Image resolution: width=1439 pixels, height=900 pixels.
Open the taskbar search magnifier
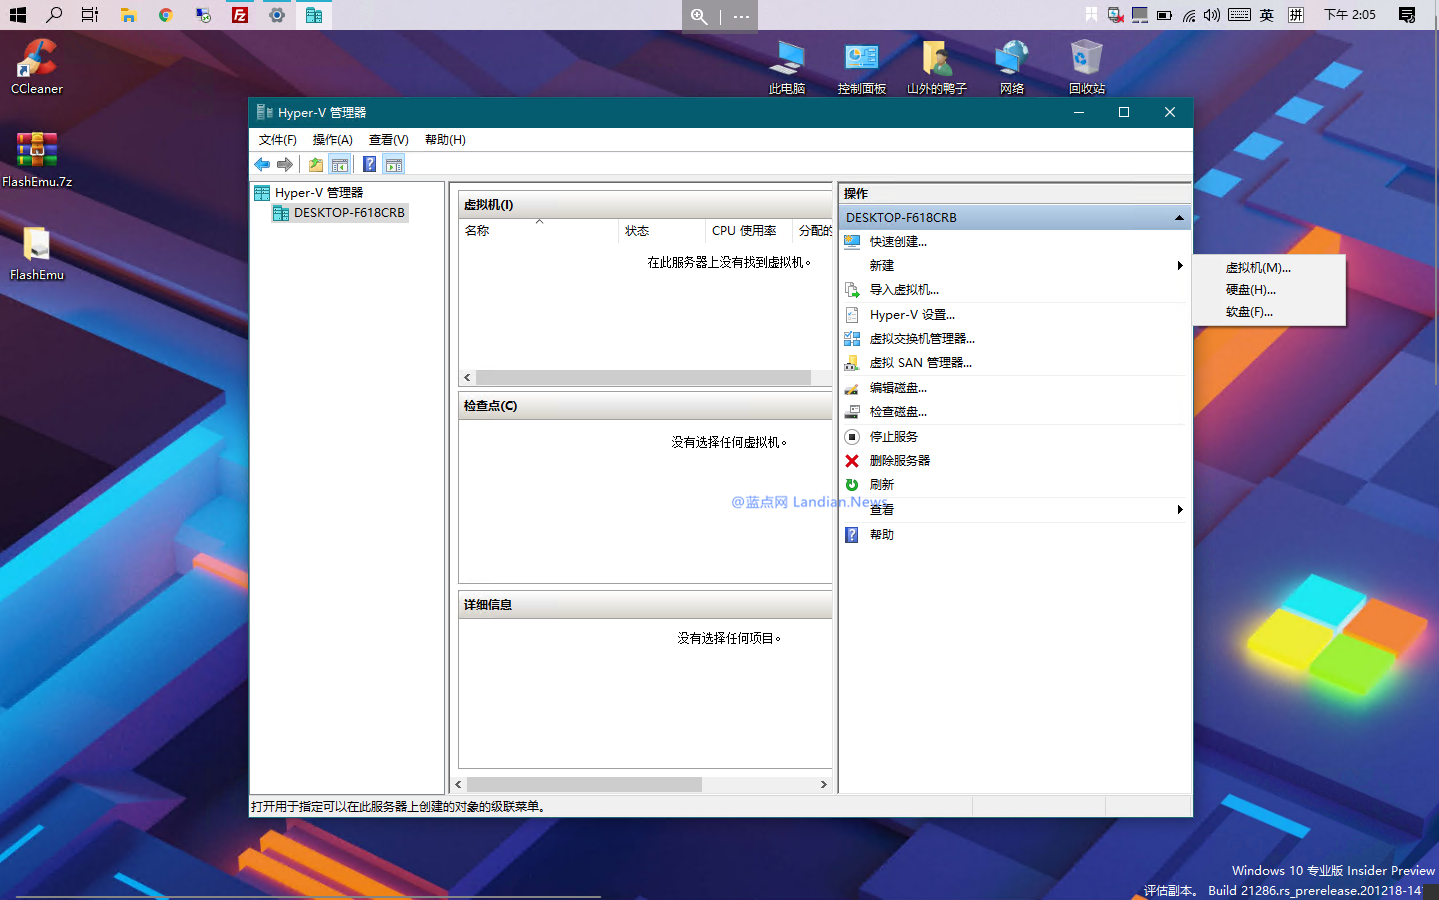(x=54, y=15)
